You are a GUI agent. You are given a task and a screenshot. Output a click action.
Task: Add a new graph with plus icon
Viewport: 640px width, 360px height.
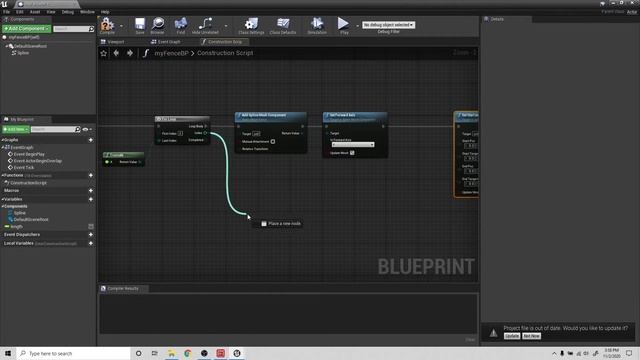point(91,140)
